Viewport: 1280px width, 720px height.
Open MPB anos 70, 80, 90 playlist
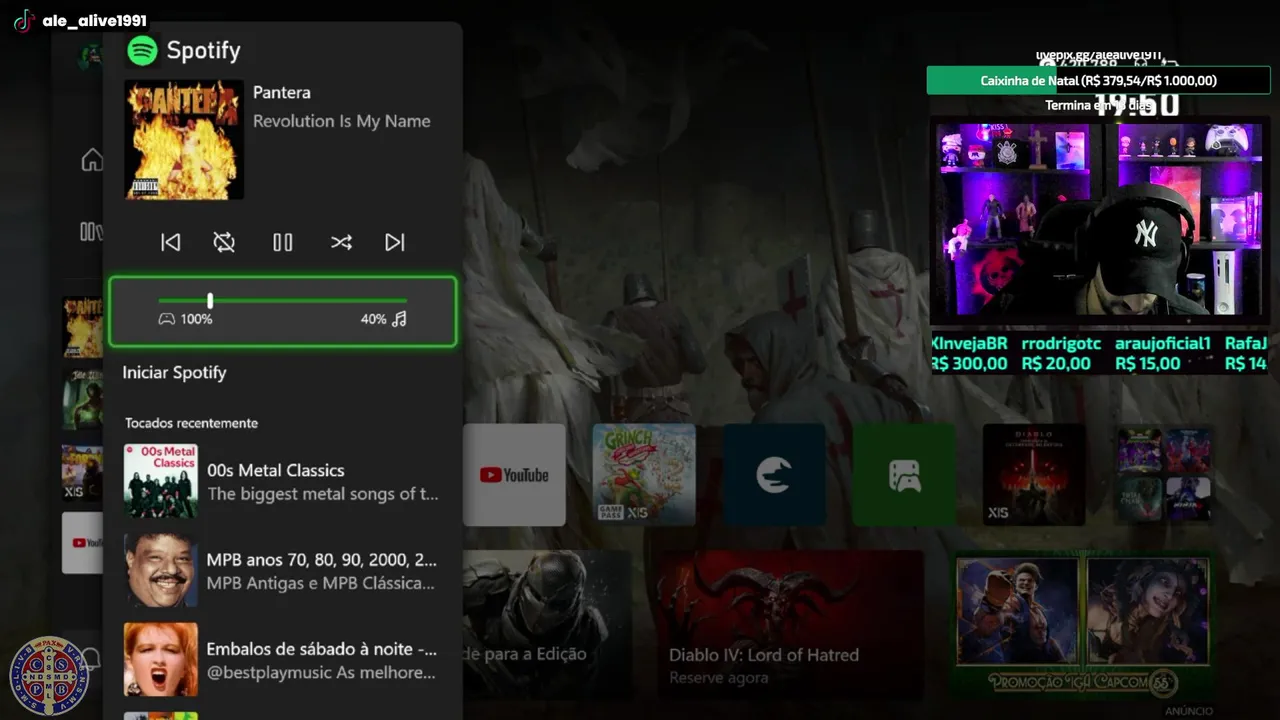click(x=283, y=570)
